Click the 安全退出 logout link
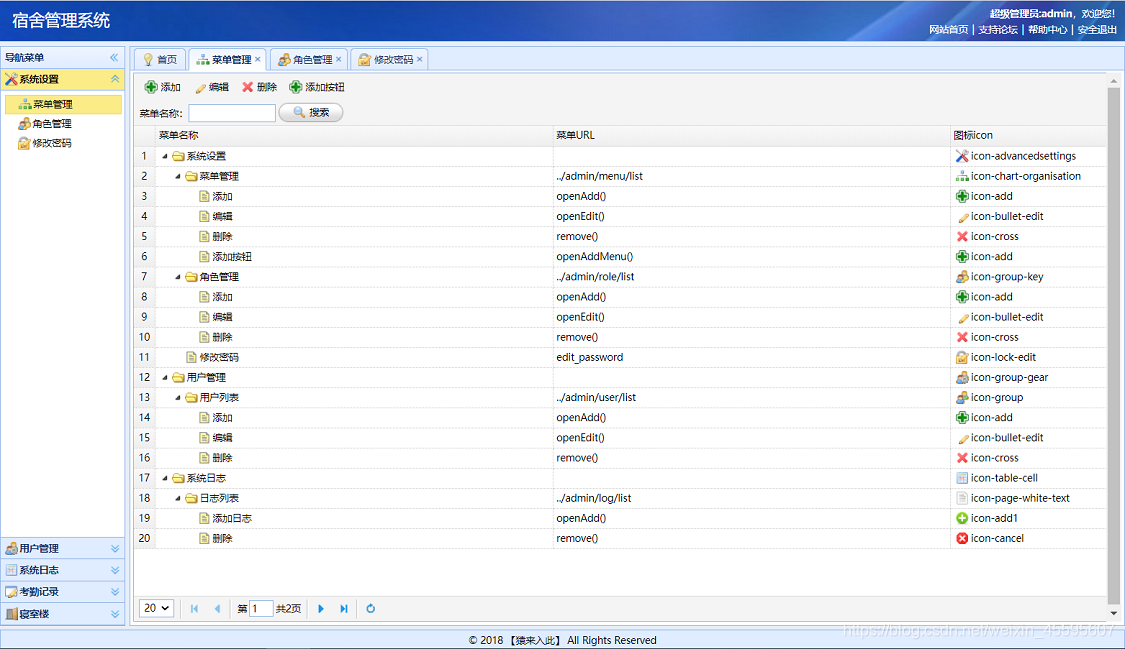This screenshot has height=649, width=1125. click(x=1097, y=29)
